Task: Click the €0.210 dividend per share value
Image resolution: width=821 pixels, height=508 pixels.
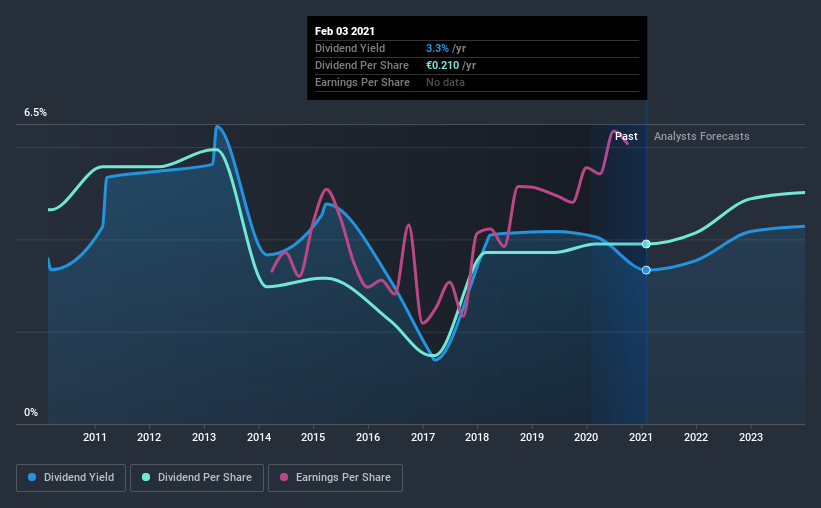Action: (x=442, y=65)
